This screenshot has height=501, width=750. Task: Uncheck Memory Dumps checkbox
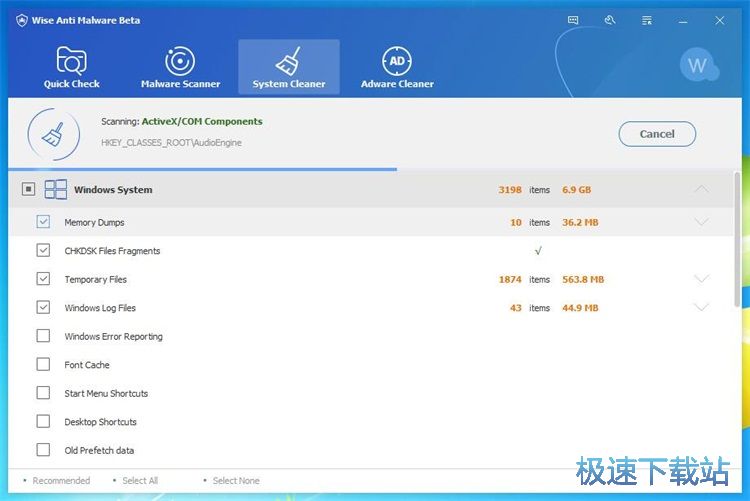coord(43,222)
